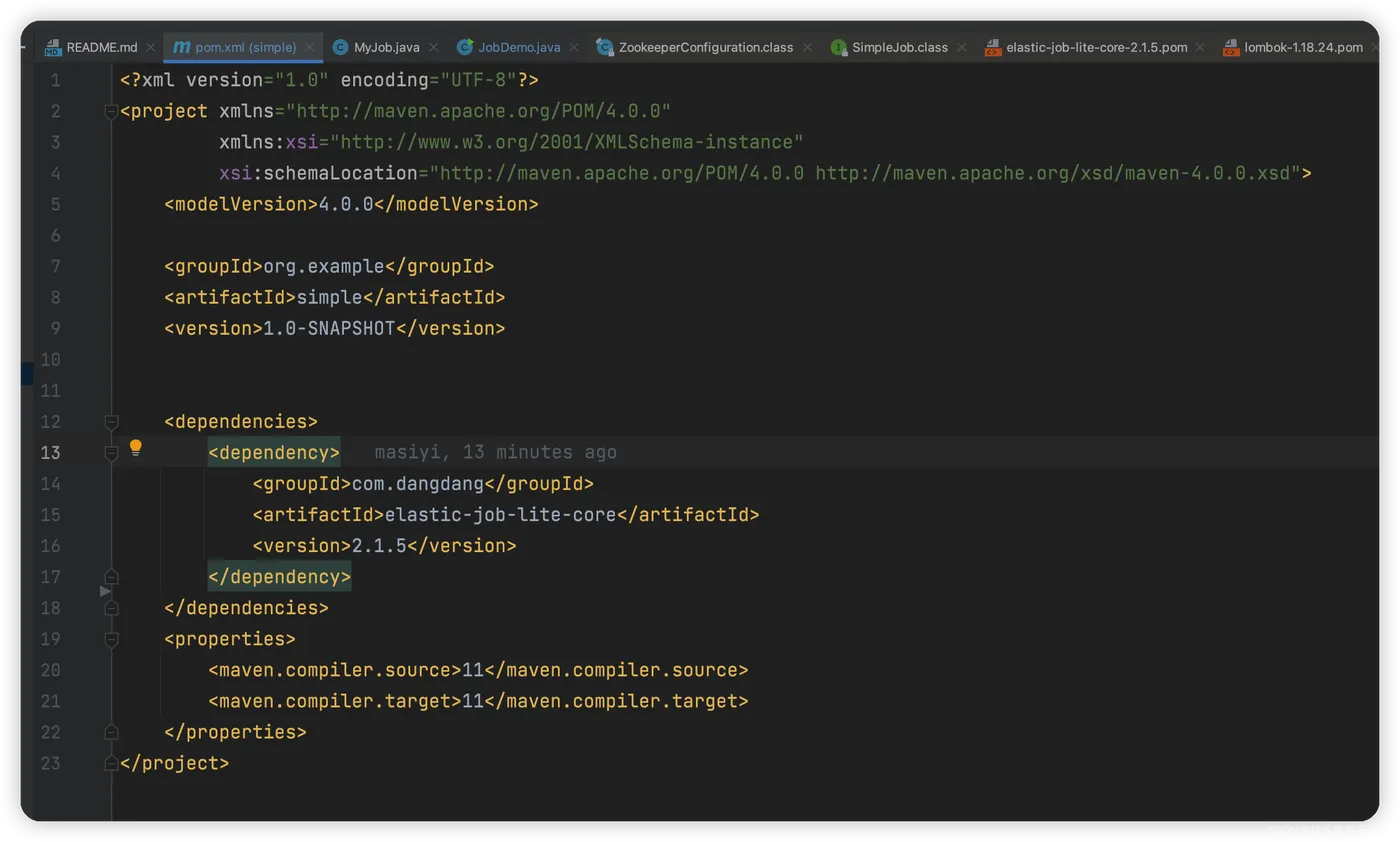
Task: Click the blue change marker beside line 11
Action: pos(27,374)
